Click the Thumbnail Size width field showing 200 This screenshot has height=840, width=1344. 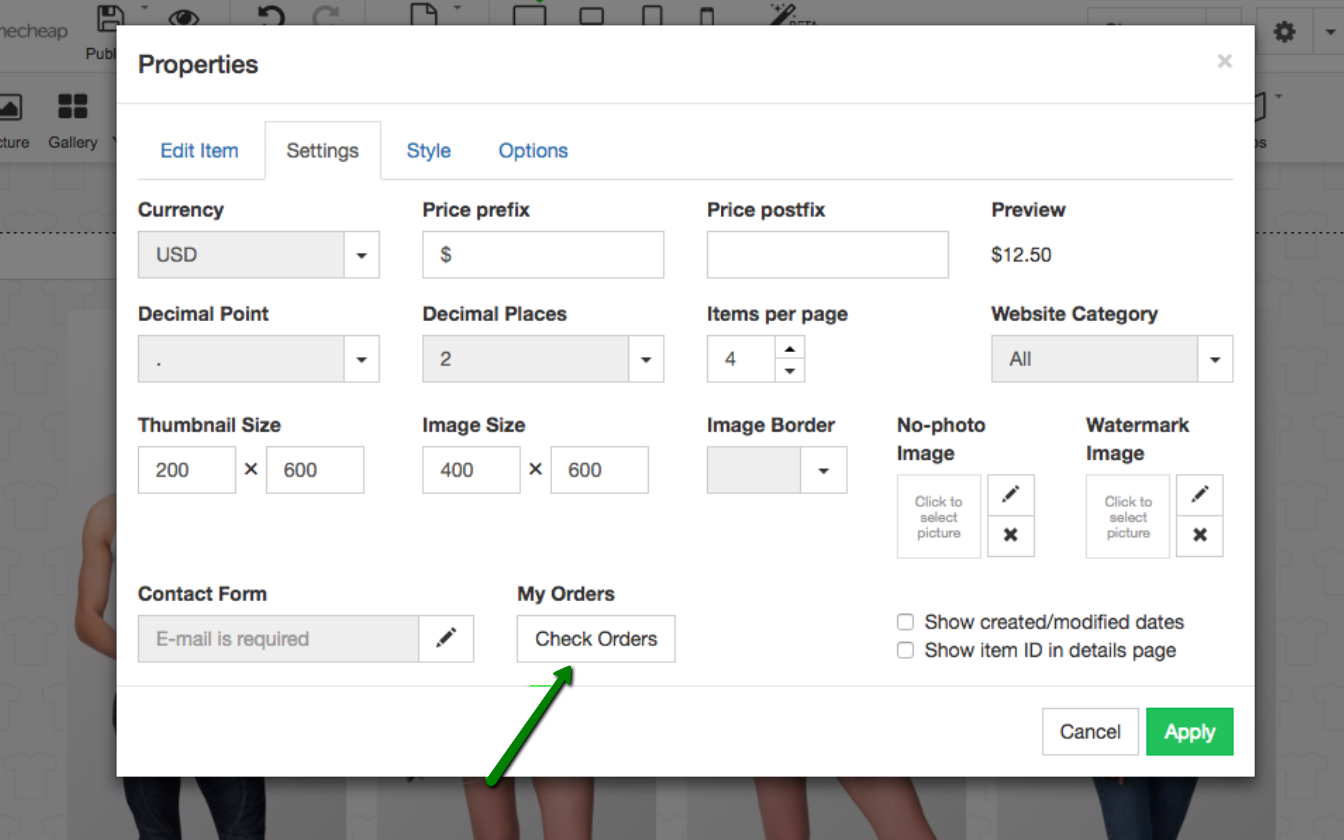point(187,470)
